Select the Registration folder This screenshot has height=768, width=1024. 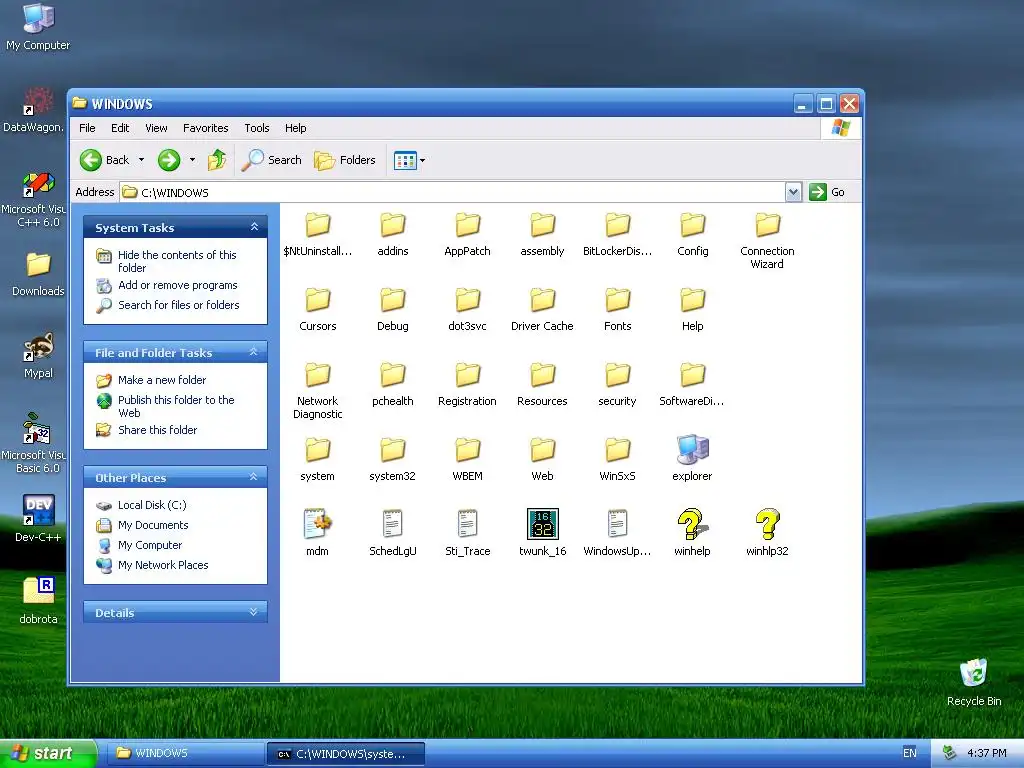pyautogui.click(x=468, y=383)
